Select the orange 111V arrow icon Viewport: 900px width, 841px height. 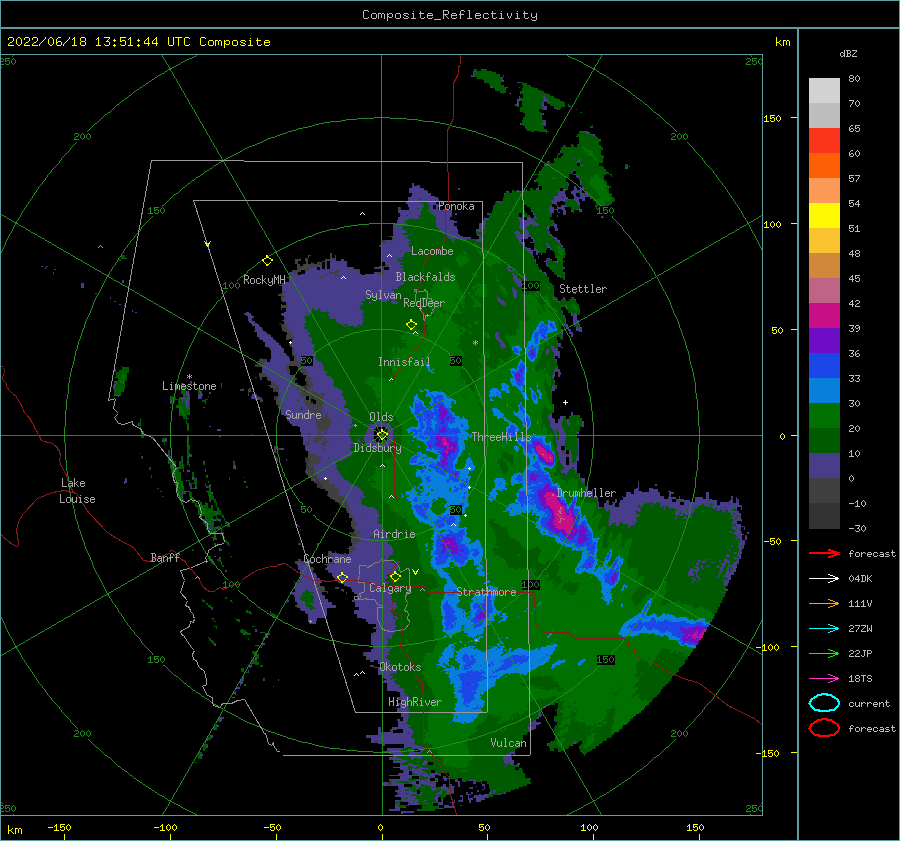pyautogui.click(x=824, y=603)
